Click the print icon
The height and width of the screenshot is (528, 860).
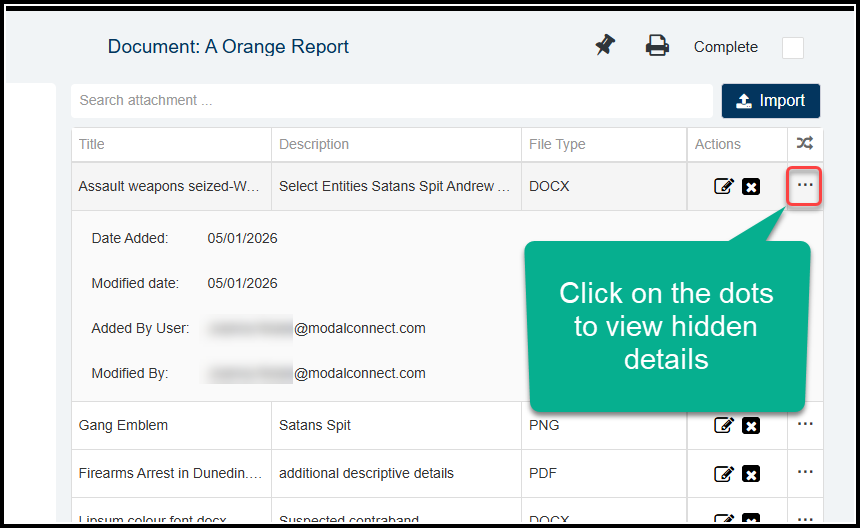(657, 46)
